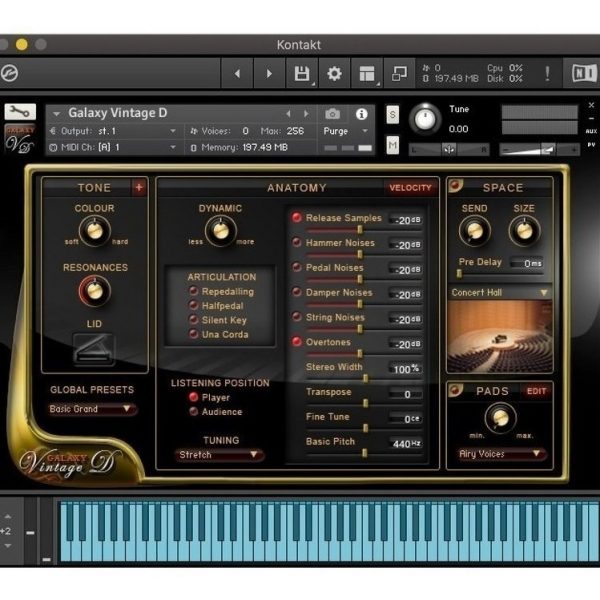Shift keyboard octave up arrow
Image resolution: width=600 pixels, height=600 pixels.
[8, 517]
